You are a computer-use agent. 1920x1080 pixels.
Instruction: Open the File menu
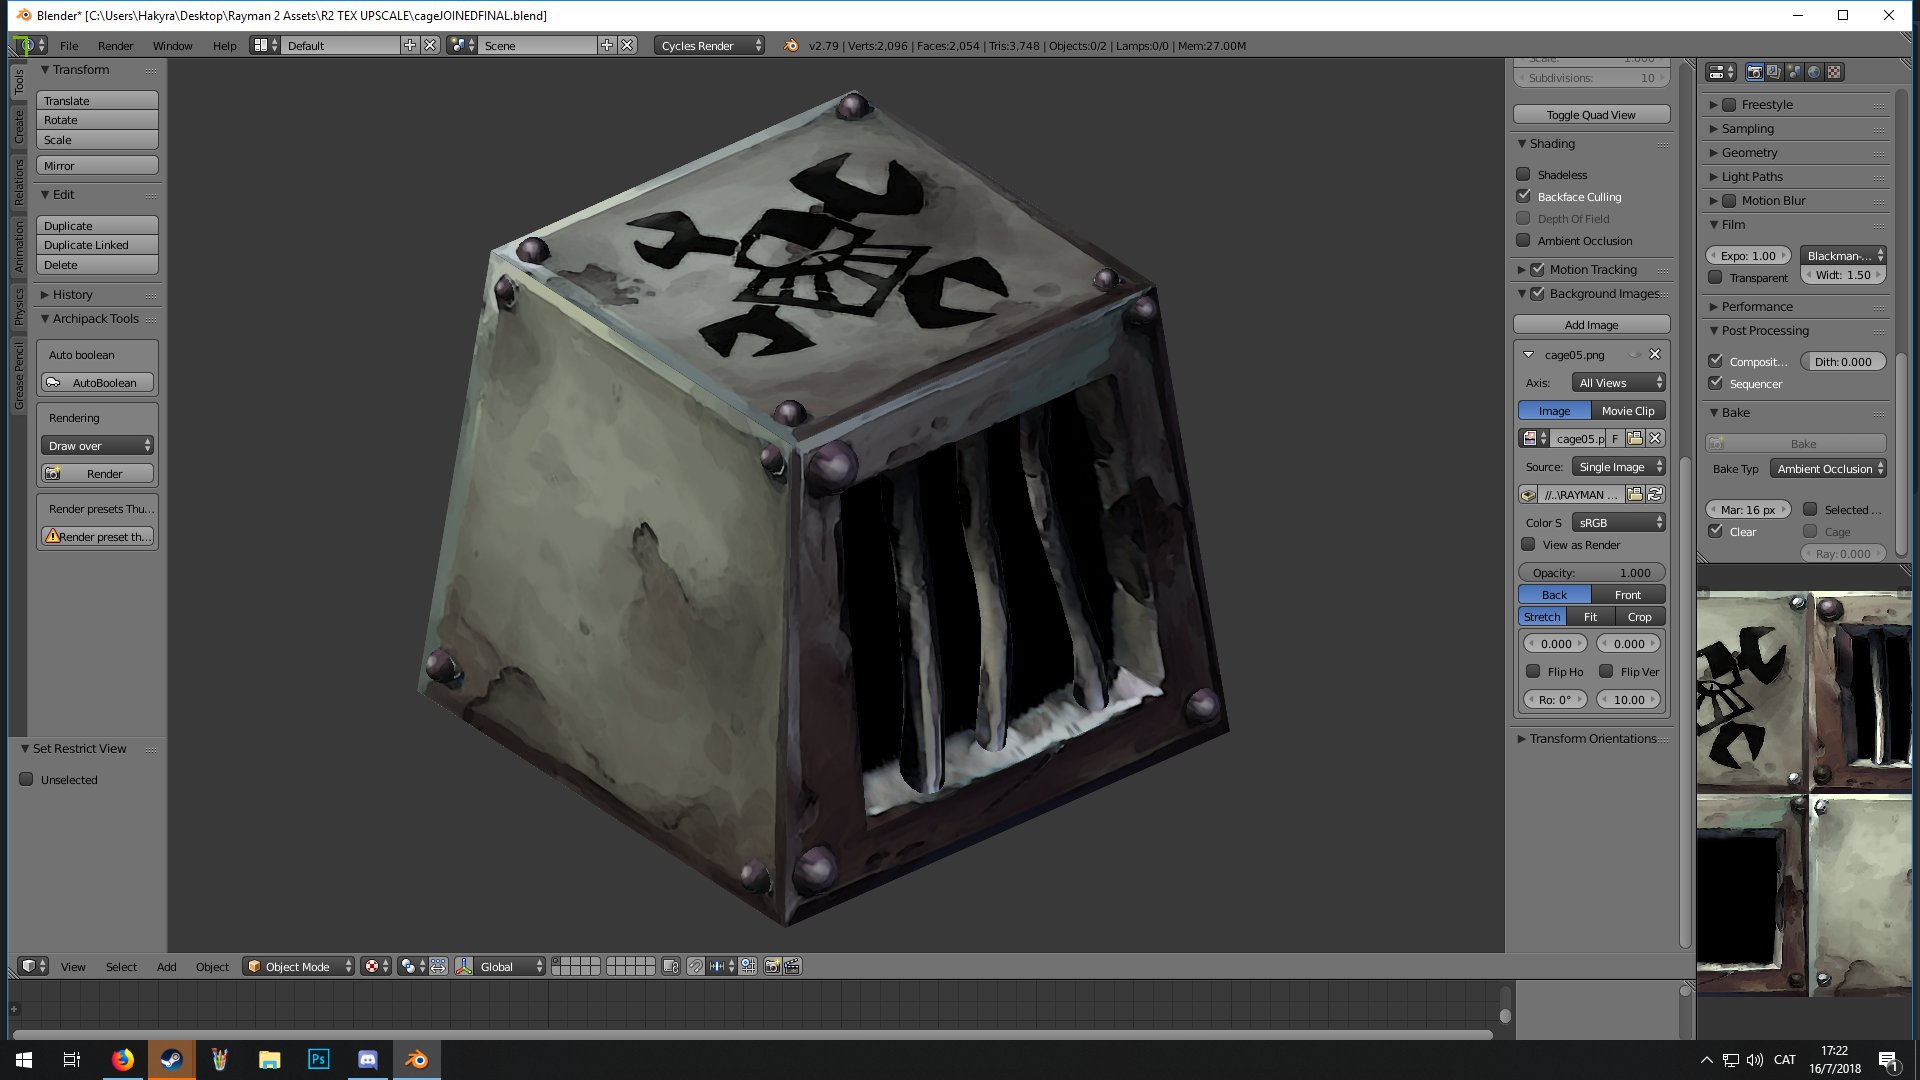point(69,45)
